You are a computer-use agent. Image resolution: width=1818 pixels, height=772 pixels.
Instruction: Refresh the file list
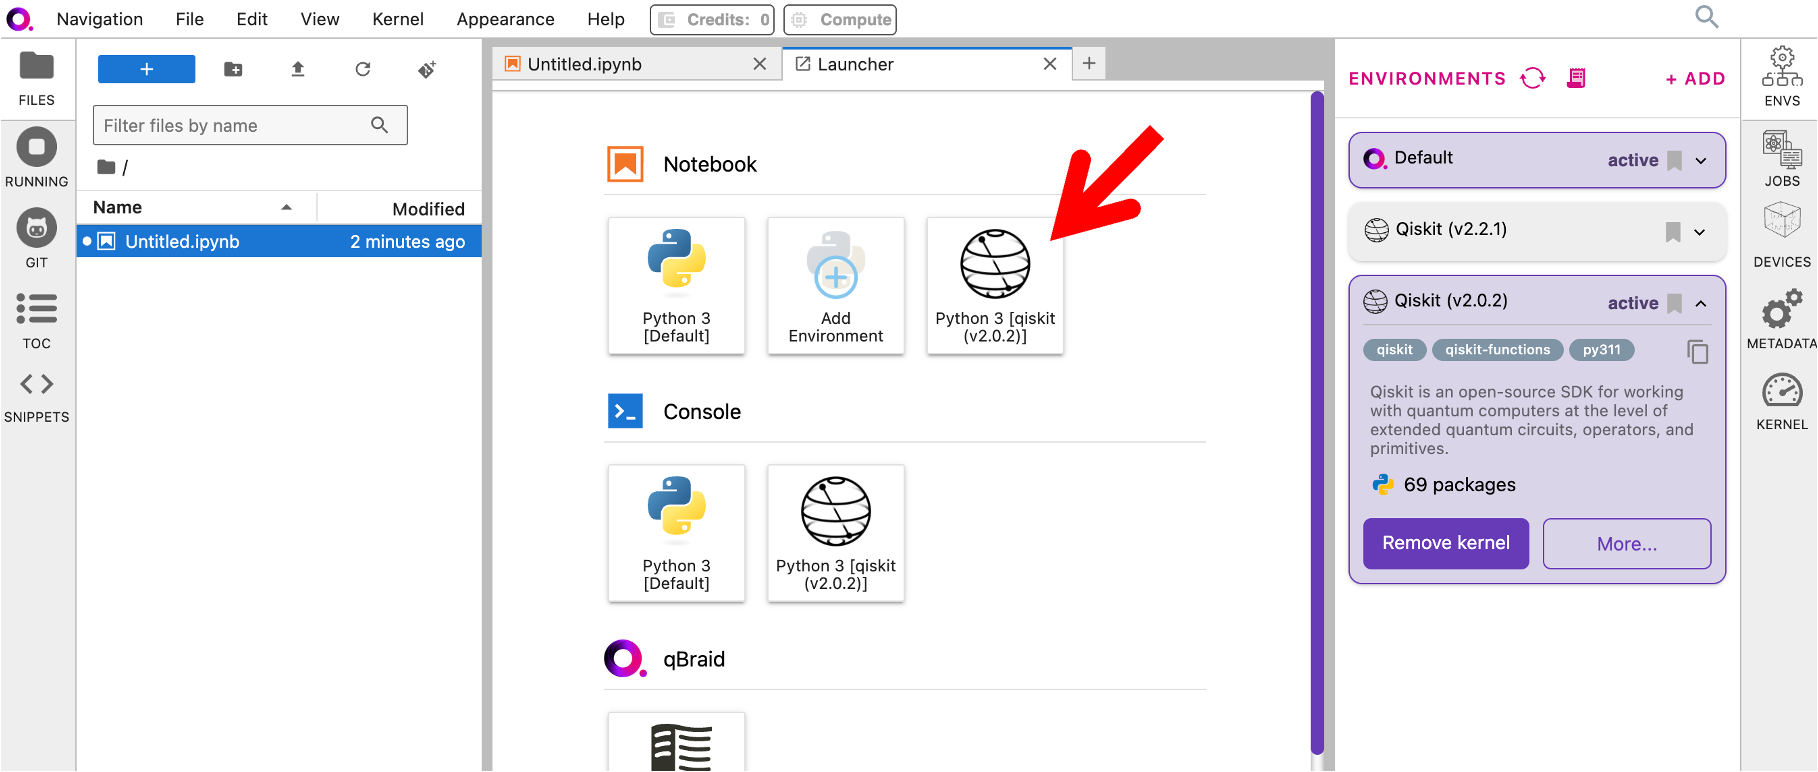363,69
